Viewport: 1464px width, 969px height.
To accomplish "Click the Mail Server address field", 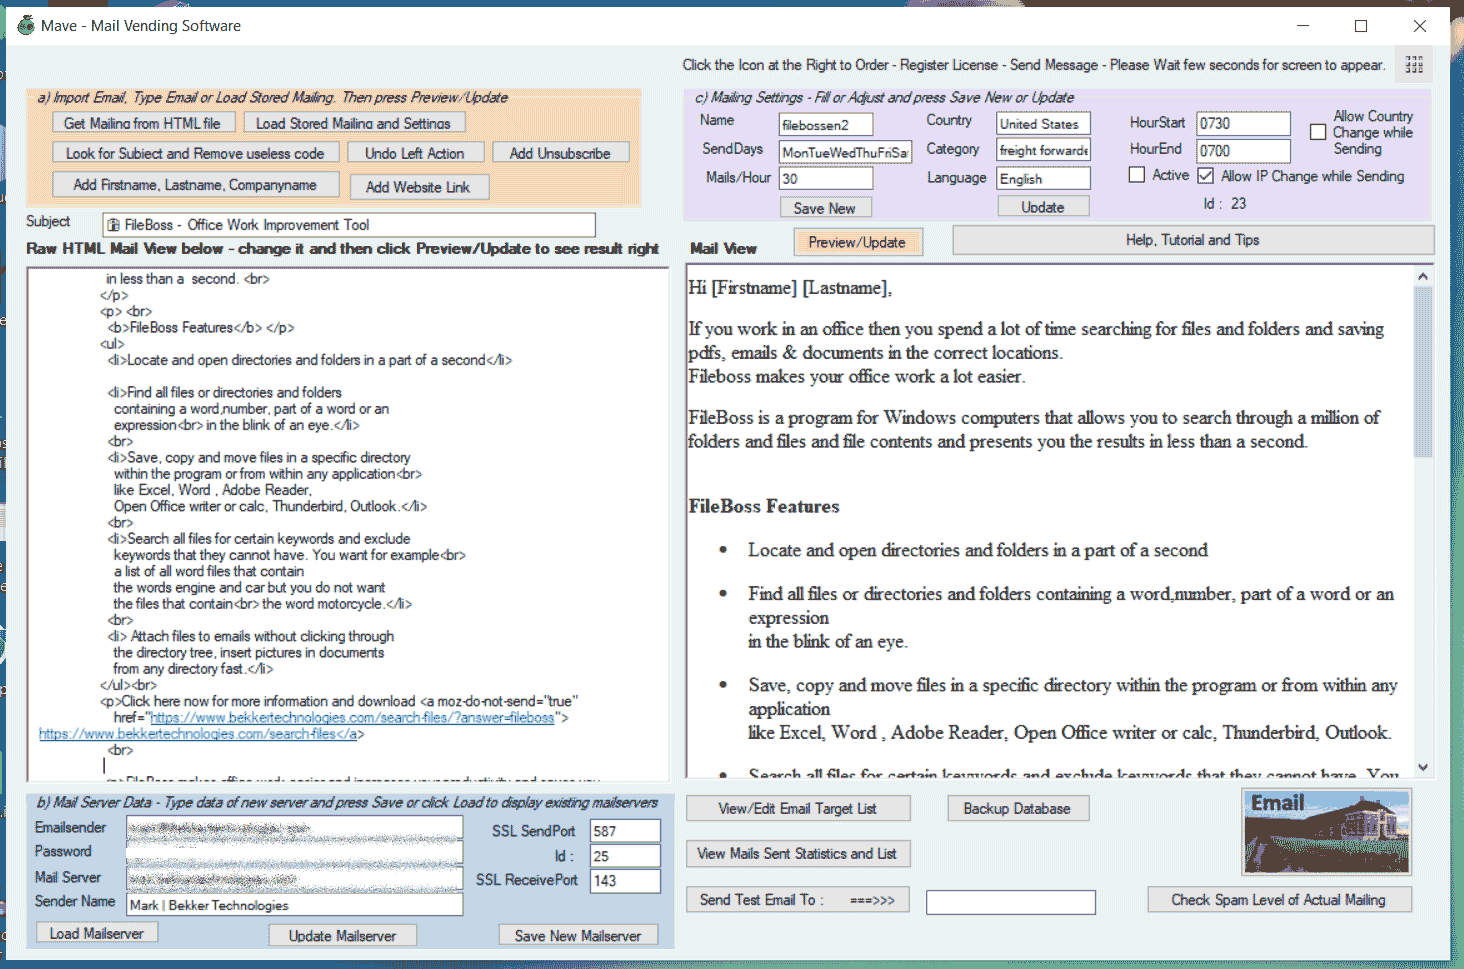I will pyautogui.click(x=295, y=879).
